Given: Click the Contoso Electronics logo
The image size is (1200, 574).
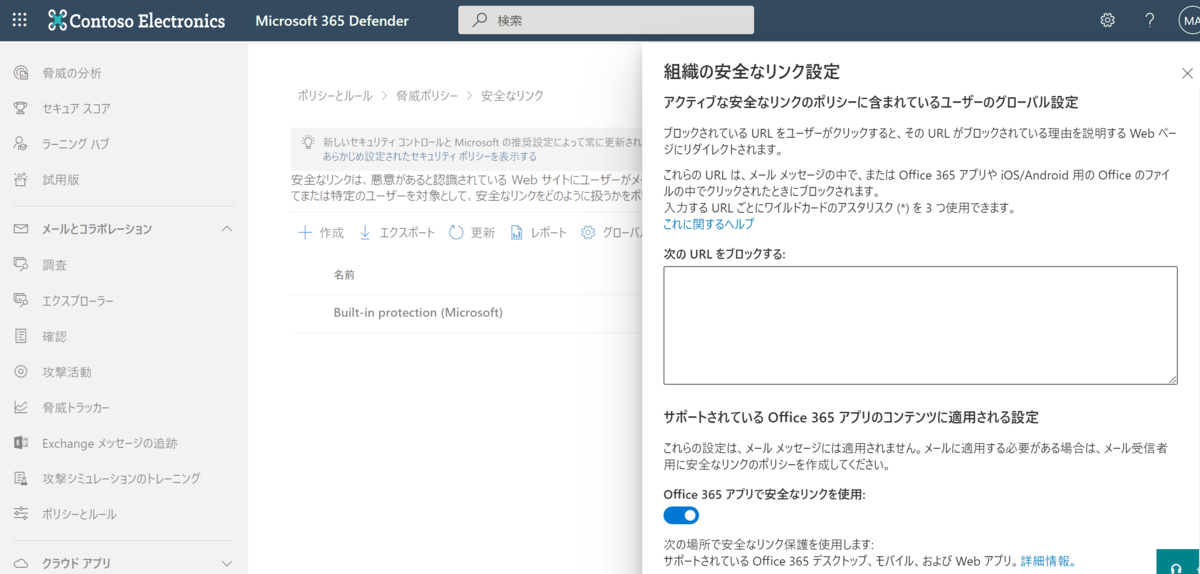Looking at the screenshot, I should (x=137, y=20).
